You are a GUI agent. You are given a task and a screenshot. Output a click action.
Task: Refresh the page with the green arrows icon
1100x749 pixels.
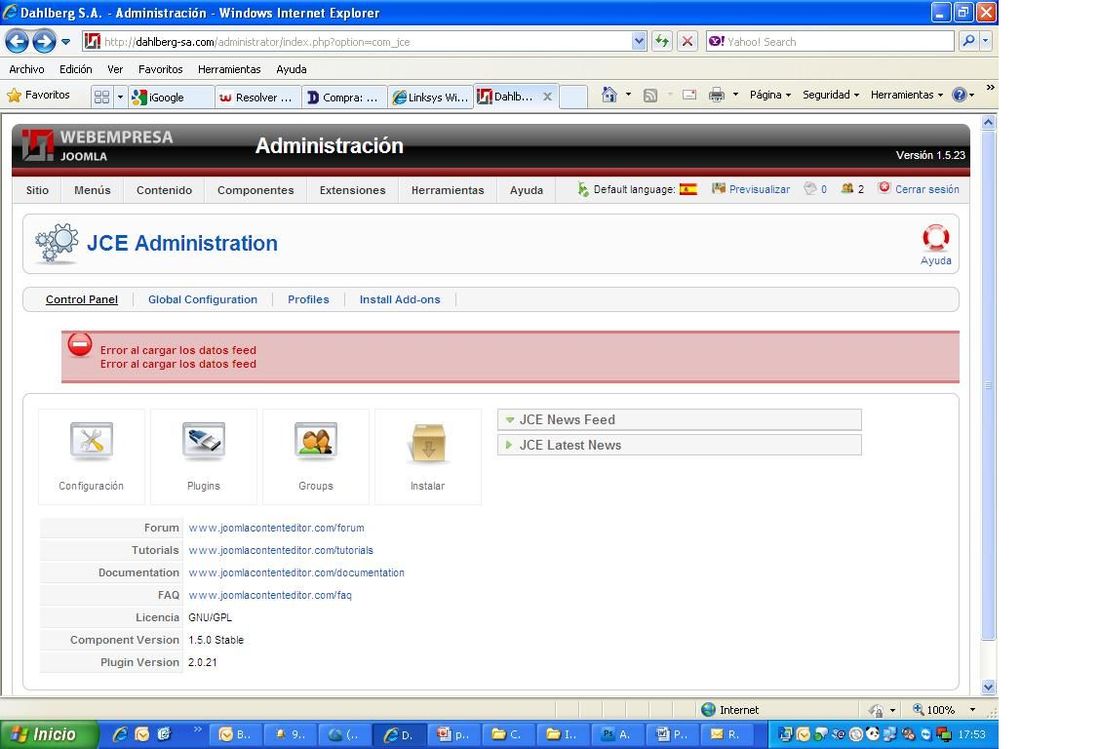coord(662,41)
